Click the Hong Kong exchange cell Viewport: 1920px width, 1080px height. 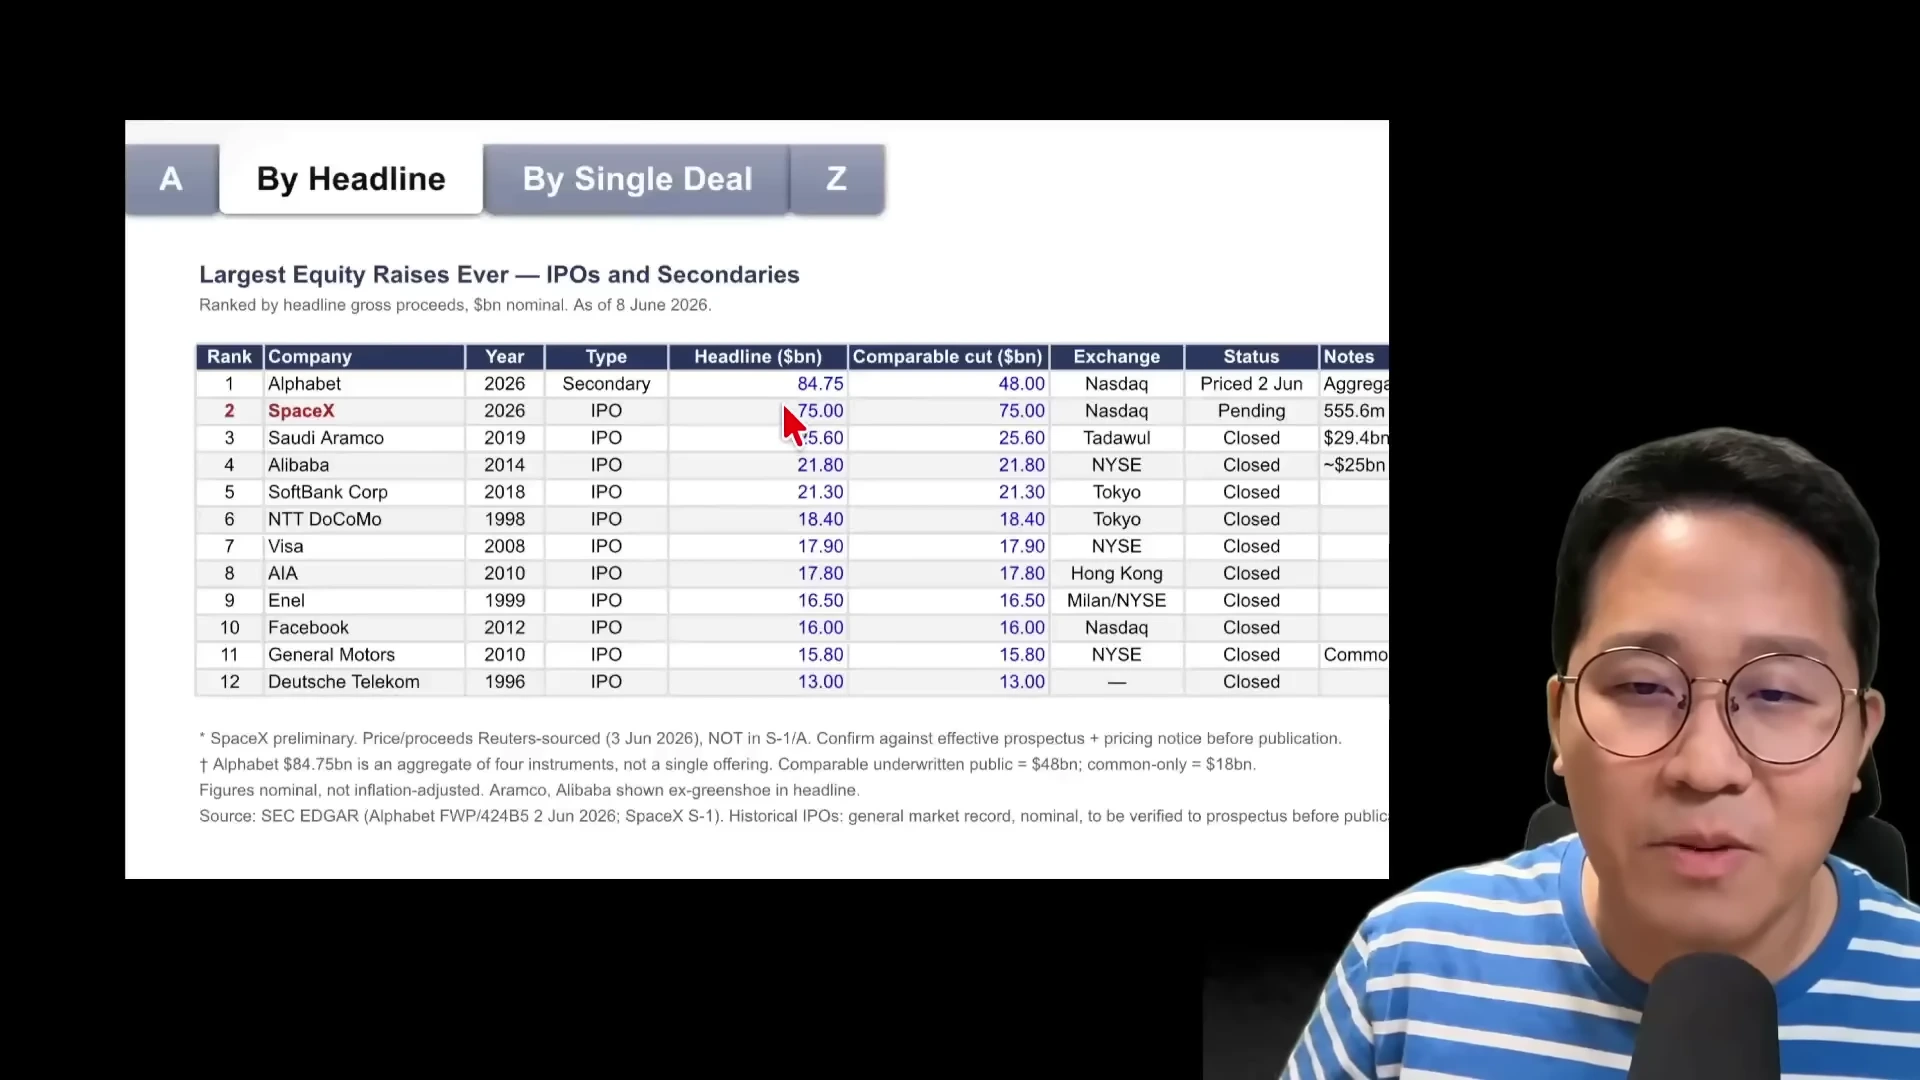coord(1117,573)
